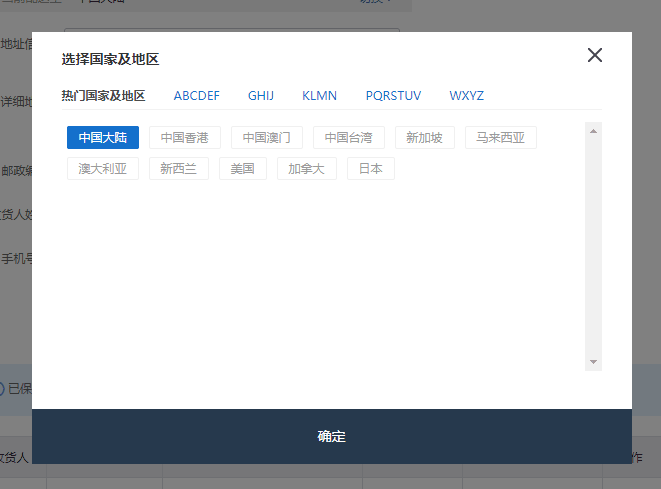The image size is (661, 489).
Task: Show the WXYZ countries tab
Action: [467, 96]
